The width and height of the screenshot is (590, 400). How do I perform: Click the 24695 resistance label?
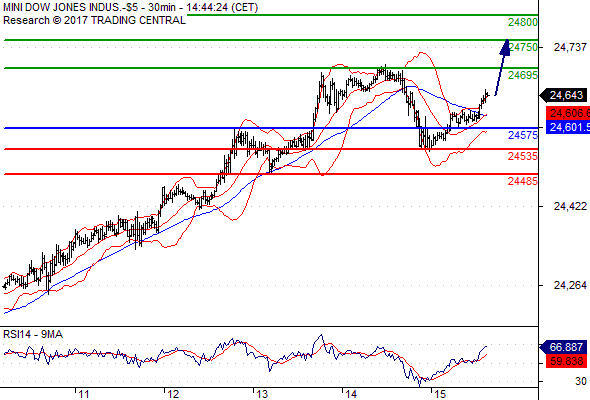(523, 75)
